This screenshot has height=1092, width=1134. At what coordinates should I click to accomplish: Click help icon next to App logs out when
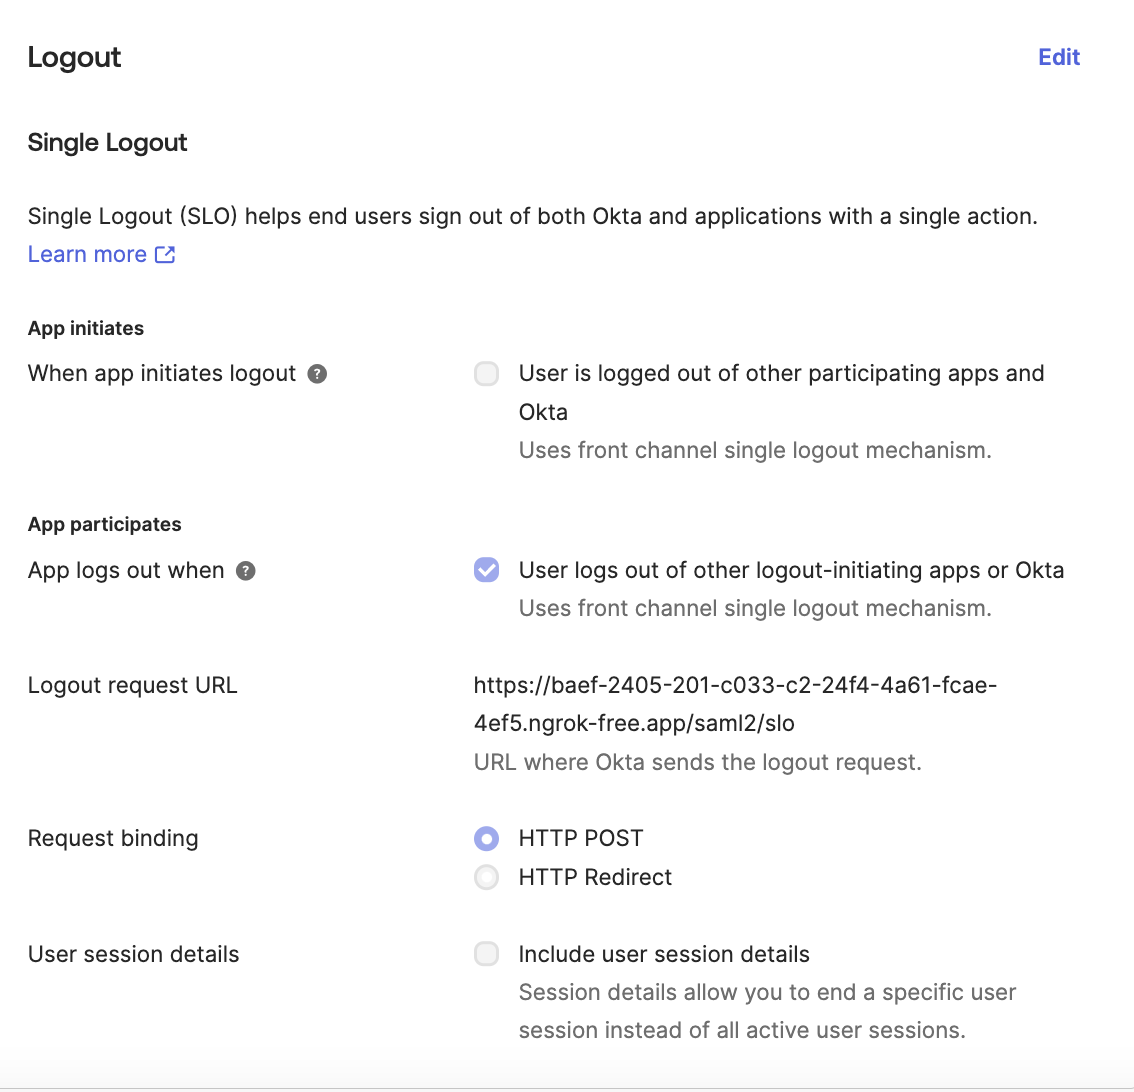pyautogui.click(x=245, y=571)
